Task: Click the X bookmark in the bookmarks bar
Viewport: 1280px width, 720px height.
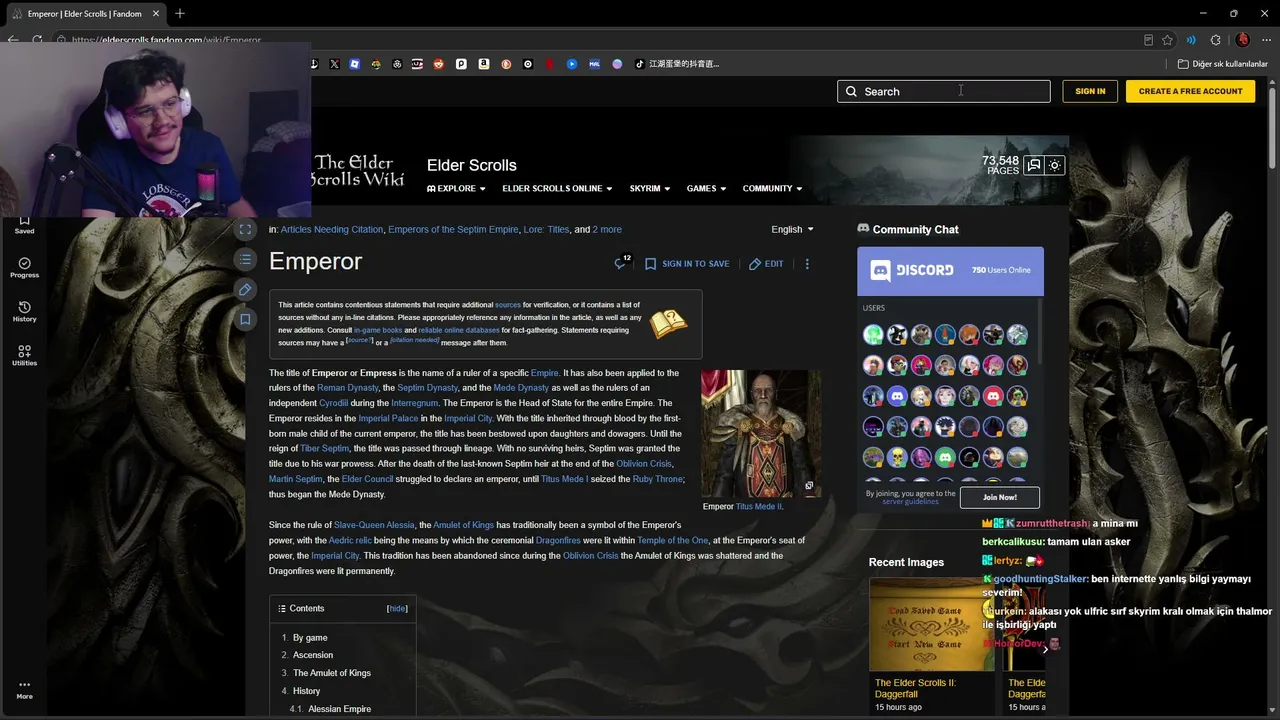Action: click(x=334, y=64)
